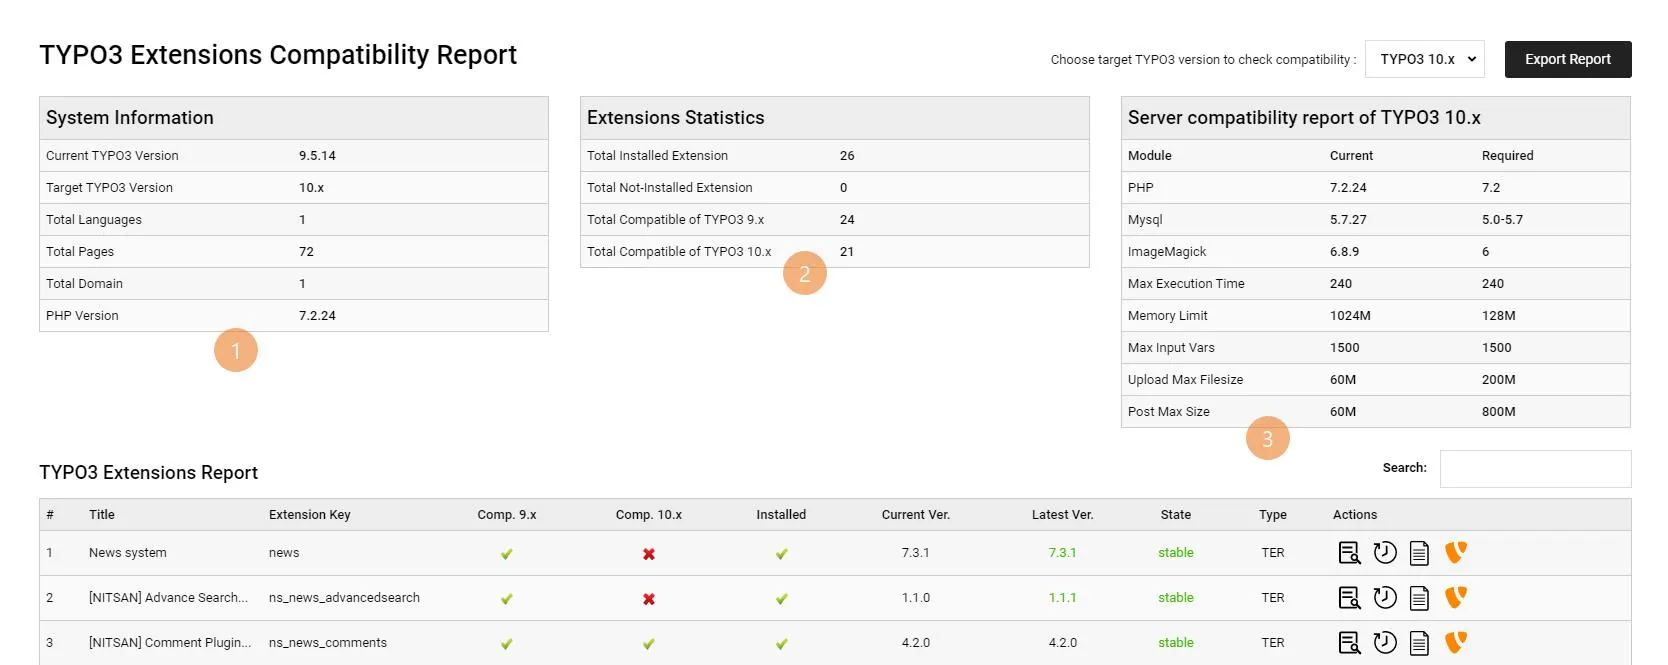Click the Installed check mark for ns_news_advancedsearch
This screenshot has height=665, width=1668.
(782, 599)
